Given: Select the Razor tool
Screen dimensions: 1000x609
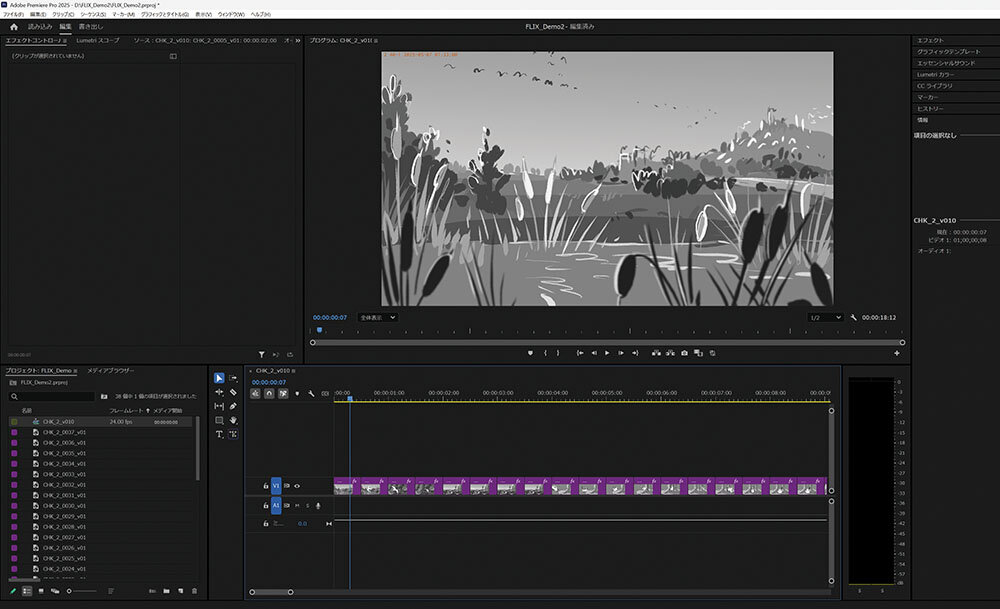Looking at the screenshot, I should click(x=233, y=392).
